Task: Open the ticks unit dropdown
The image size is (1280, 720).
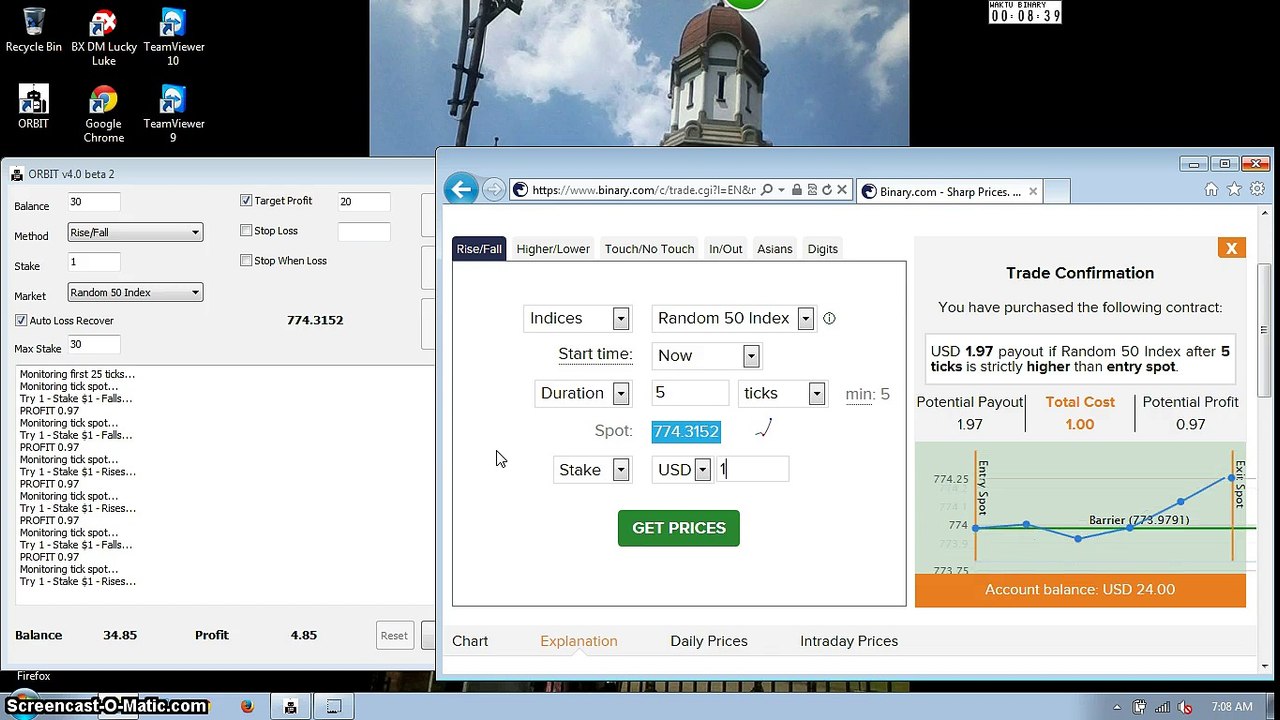Action: pos(782,393)
